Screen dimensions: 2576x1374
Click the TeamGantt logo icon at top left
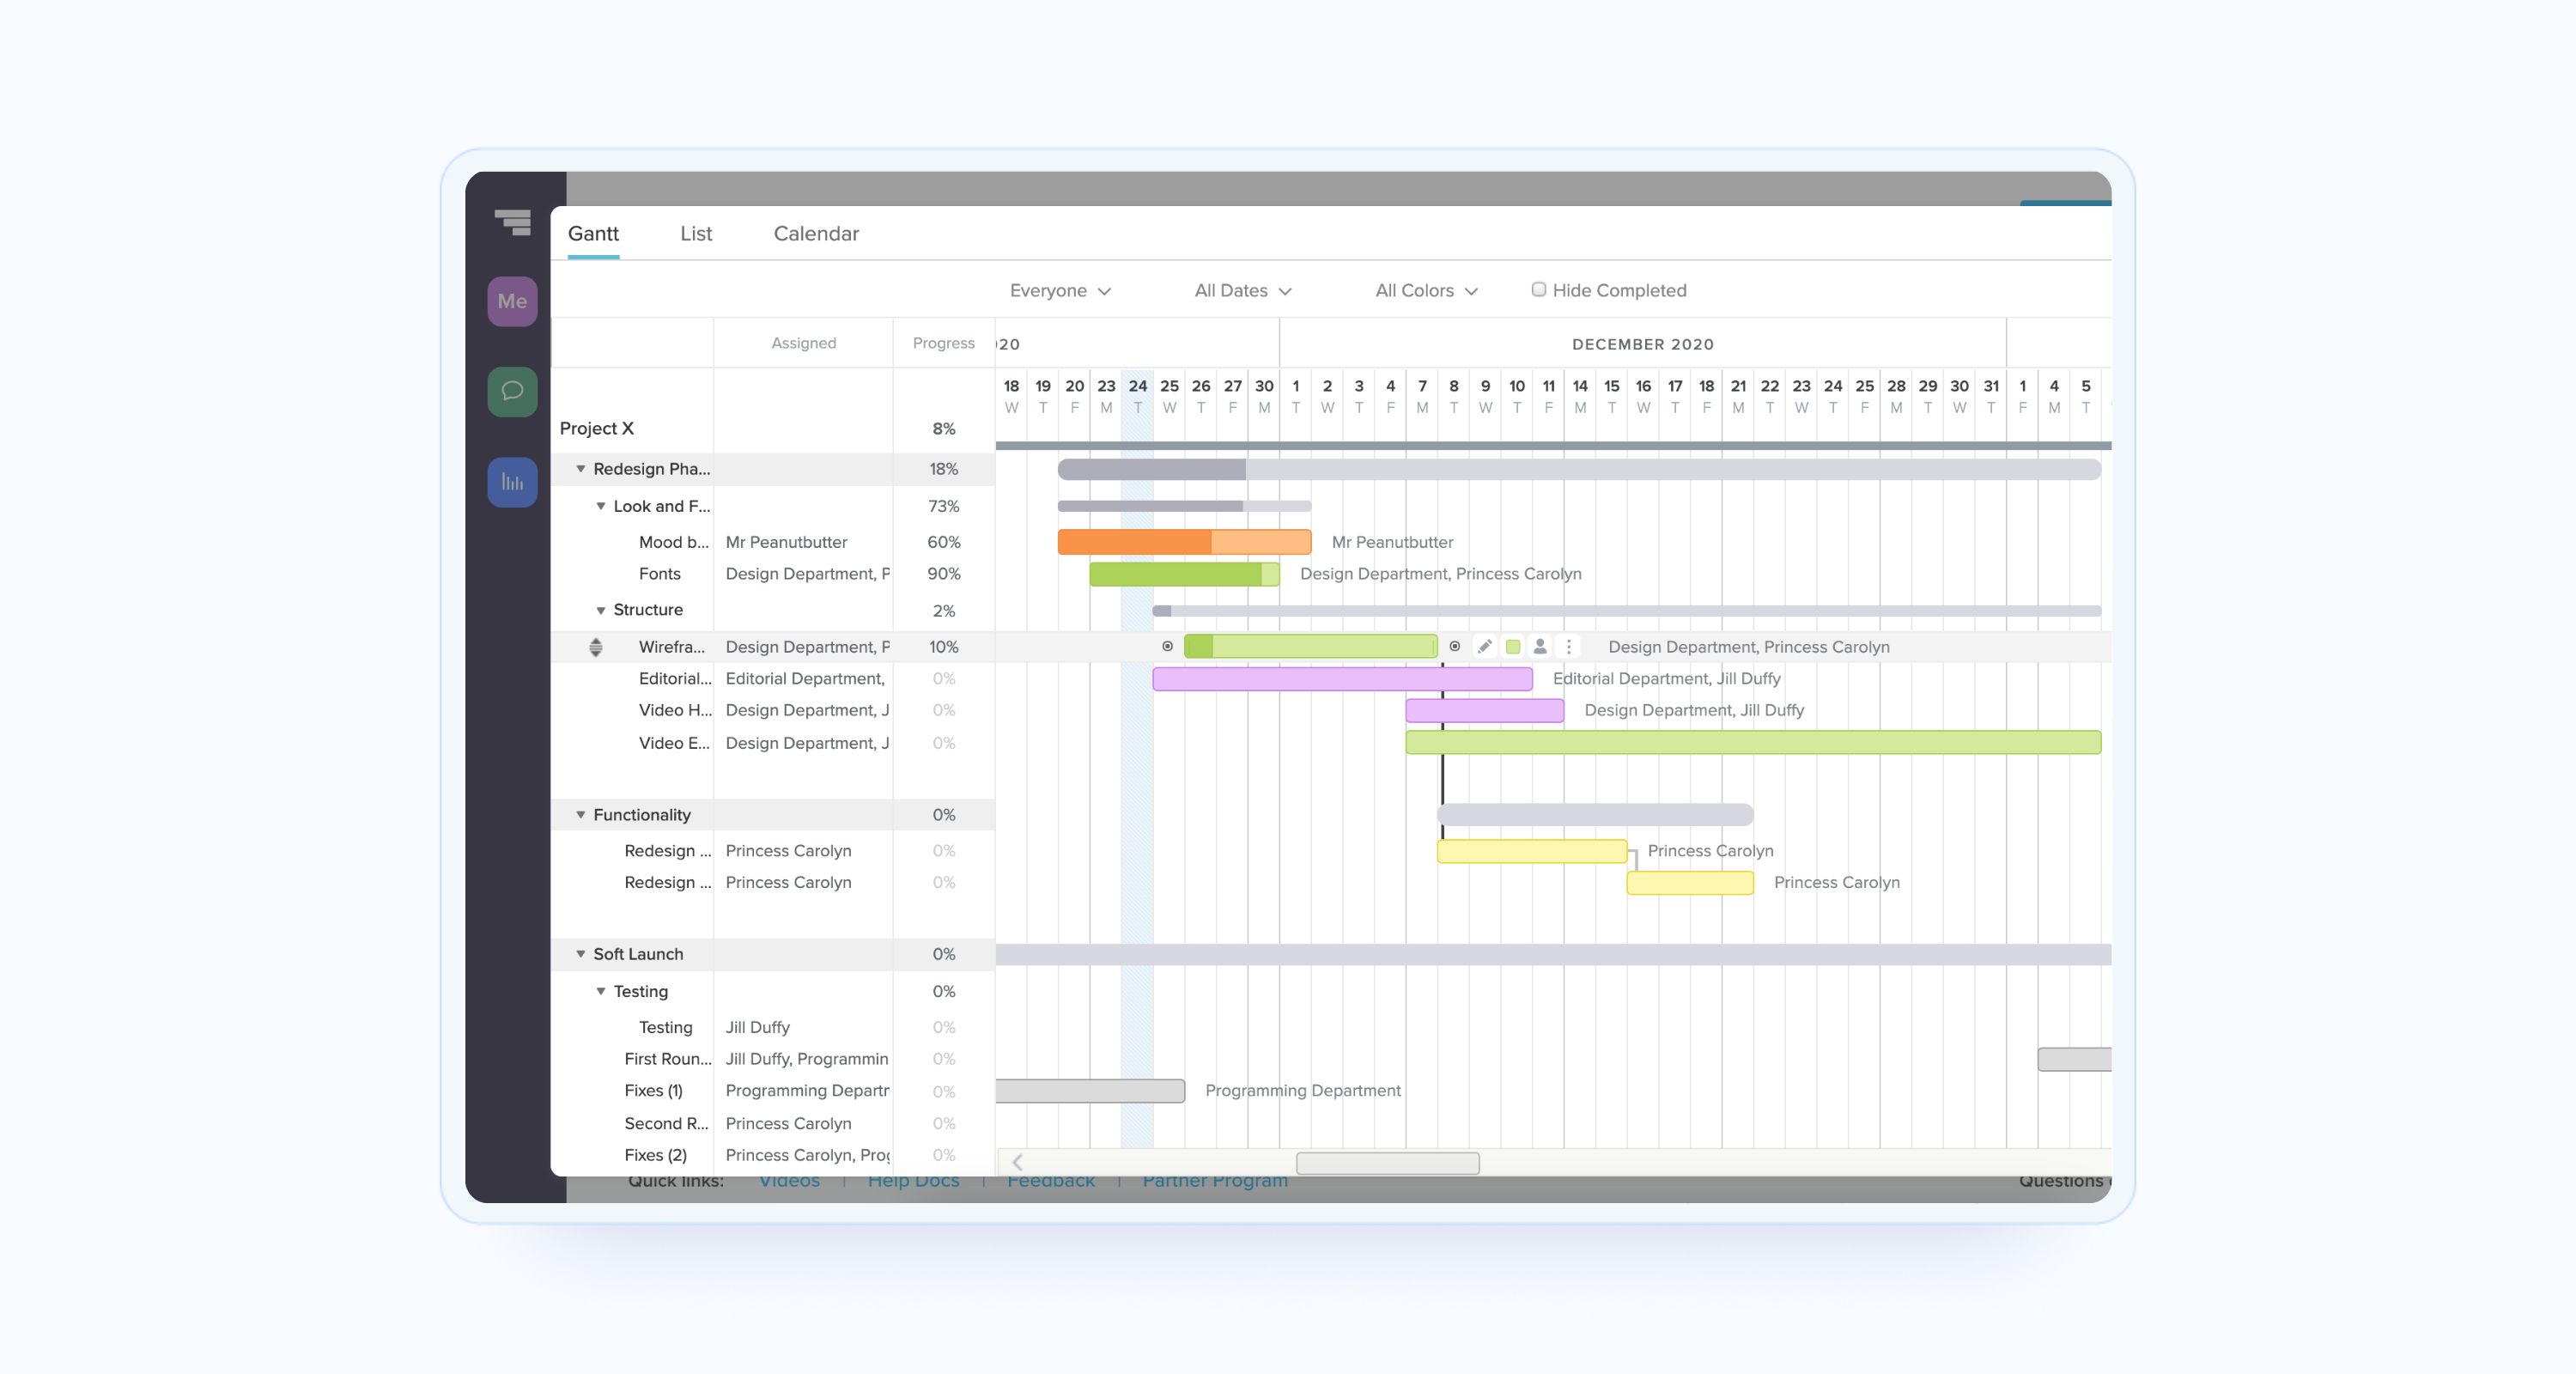(514, 222)
